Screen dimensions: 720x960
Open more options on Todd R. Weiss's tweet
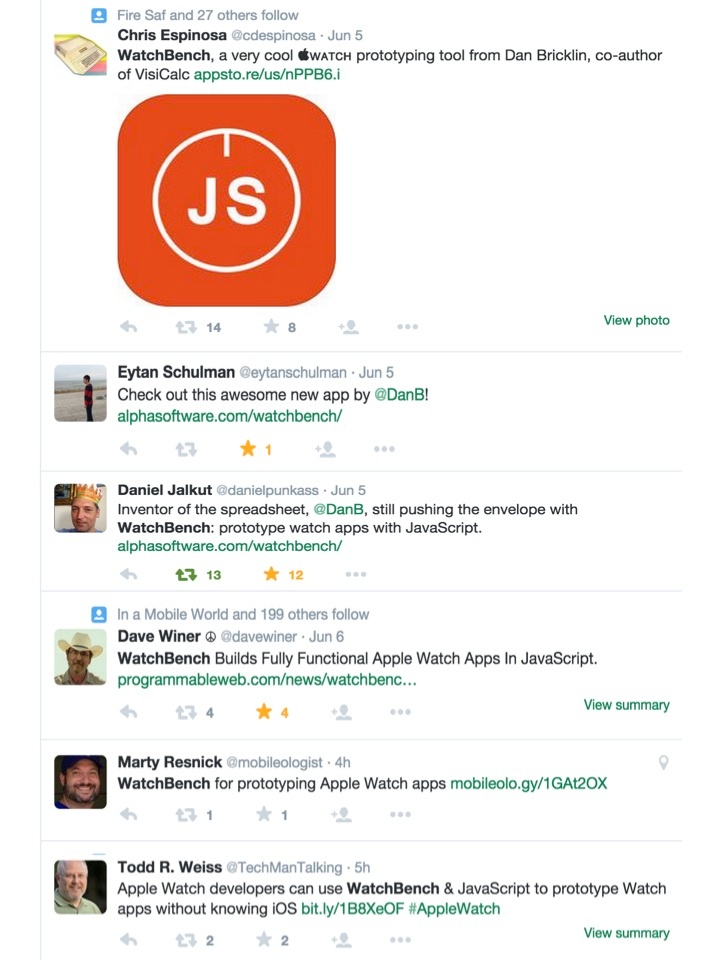400,940
